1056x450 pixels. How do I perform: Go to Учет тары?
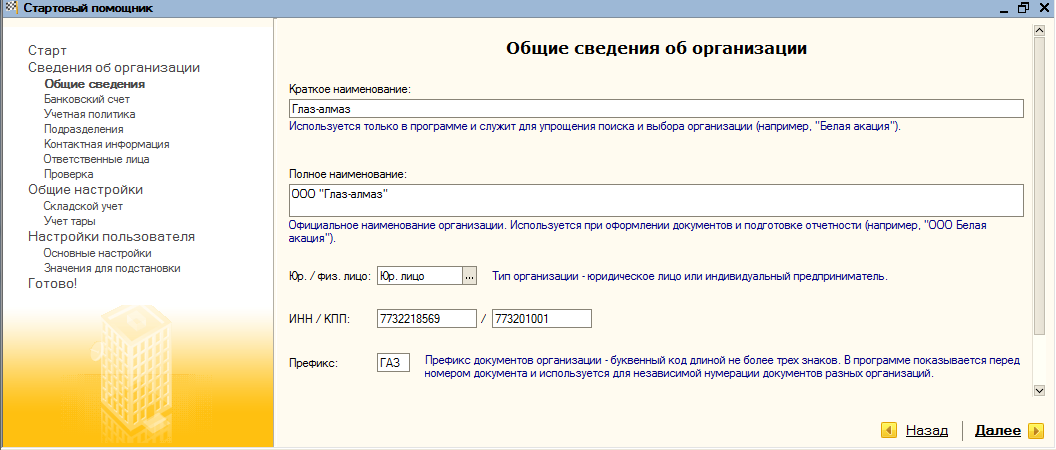pos(69,221)
